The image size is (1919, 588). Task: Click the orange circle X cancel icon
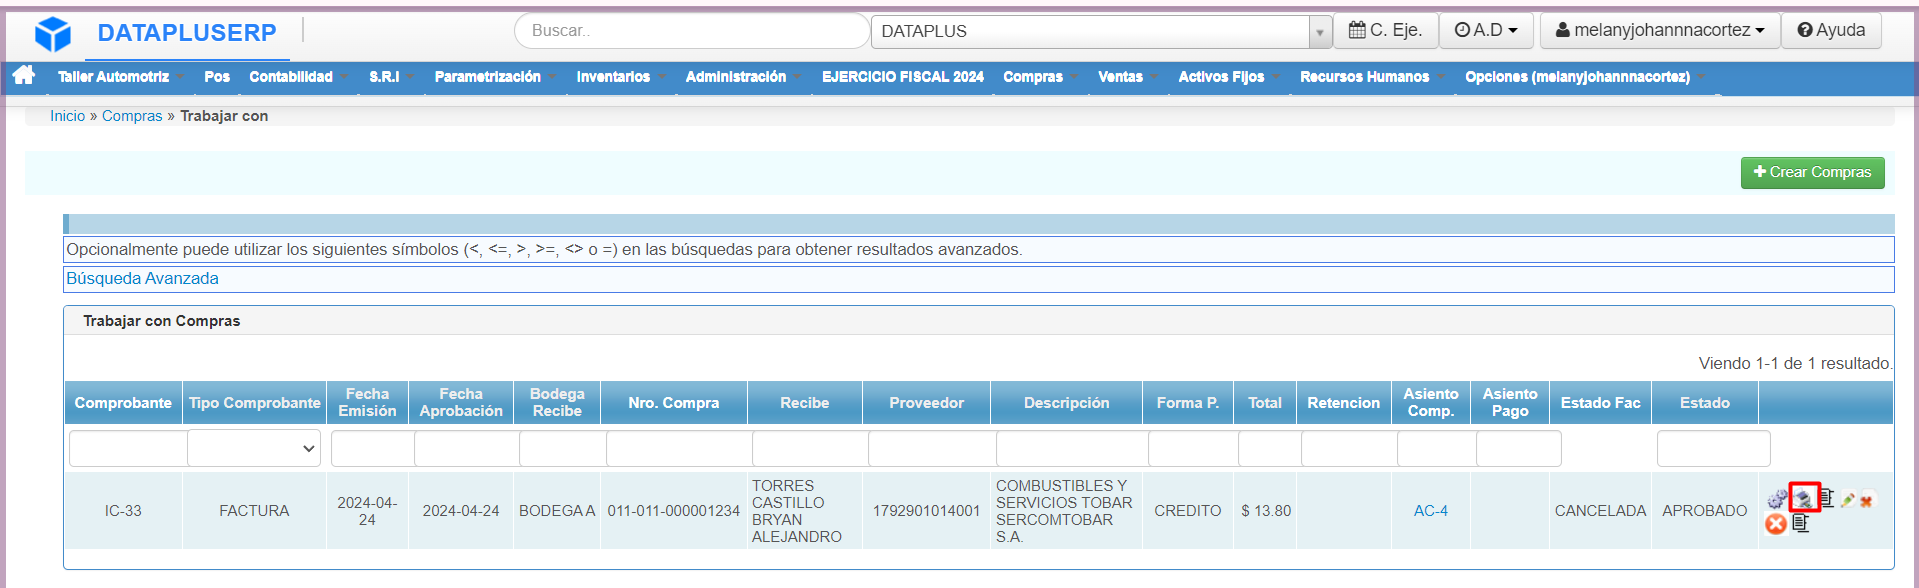(x=1776, y=524)
